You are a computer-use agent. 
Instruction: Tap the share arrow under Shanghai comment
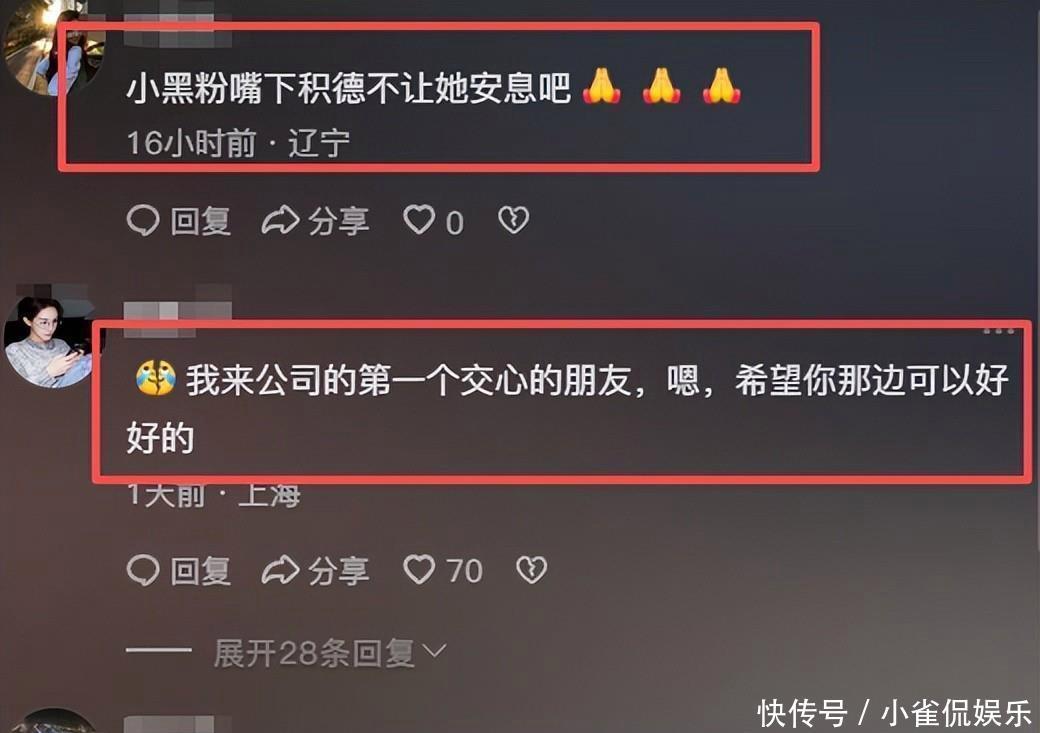point(280,570)
